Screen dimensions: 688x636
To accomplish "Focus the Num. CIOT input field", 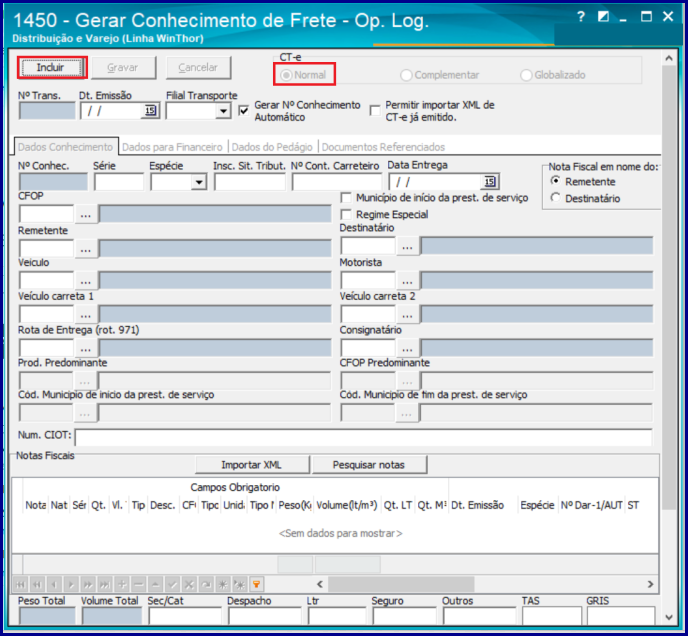I will [x=363, y=437].
